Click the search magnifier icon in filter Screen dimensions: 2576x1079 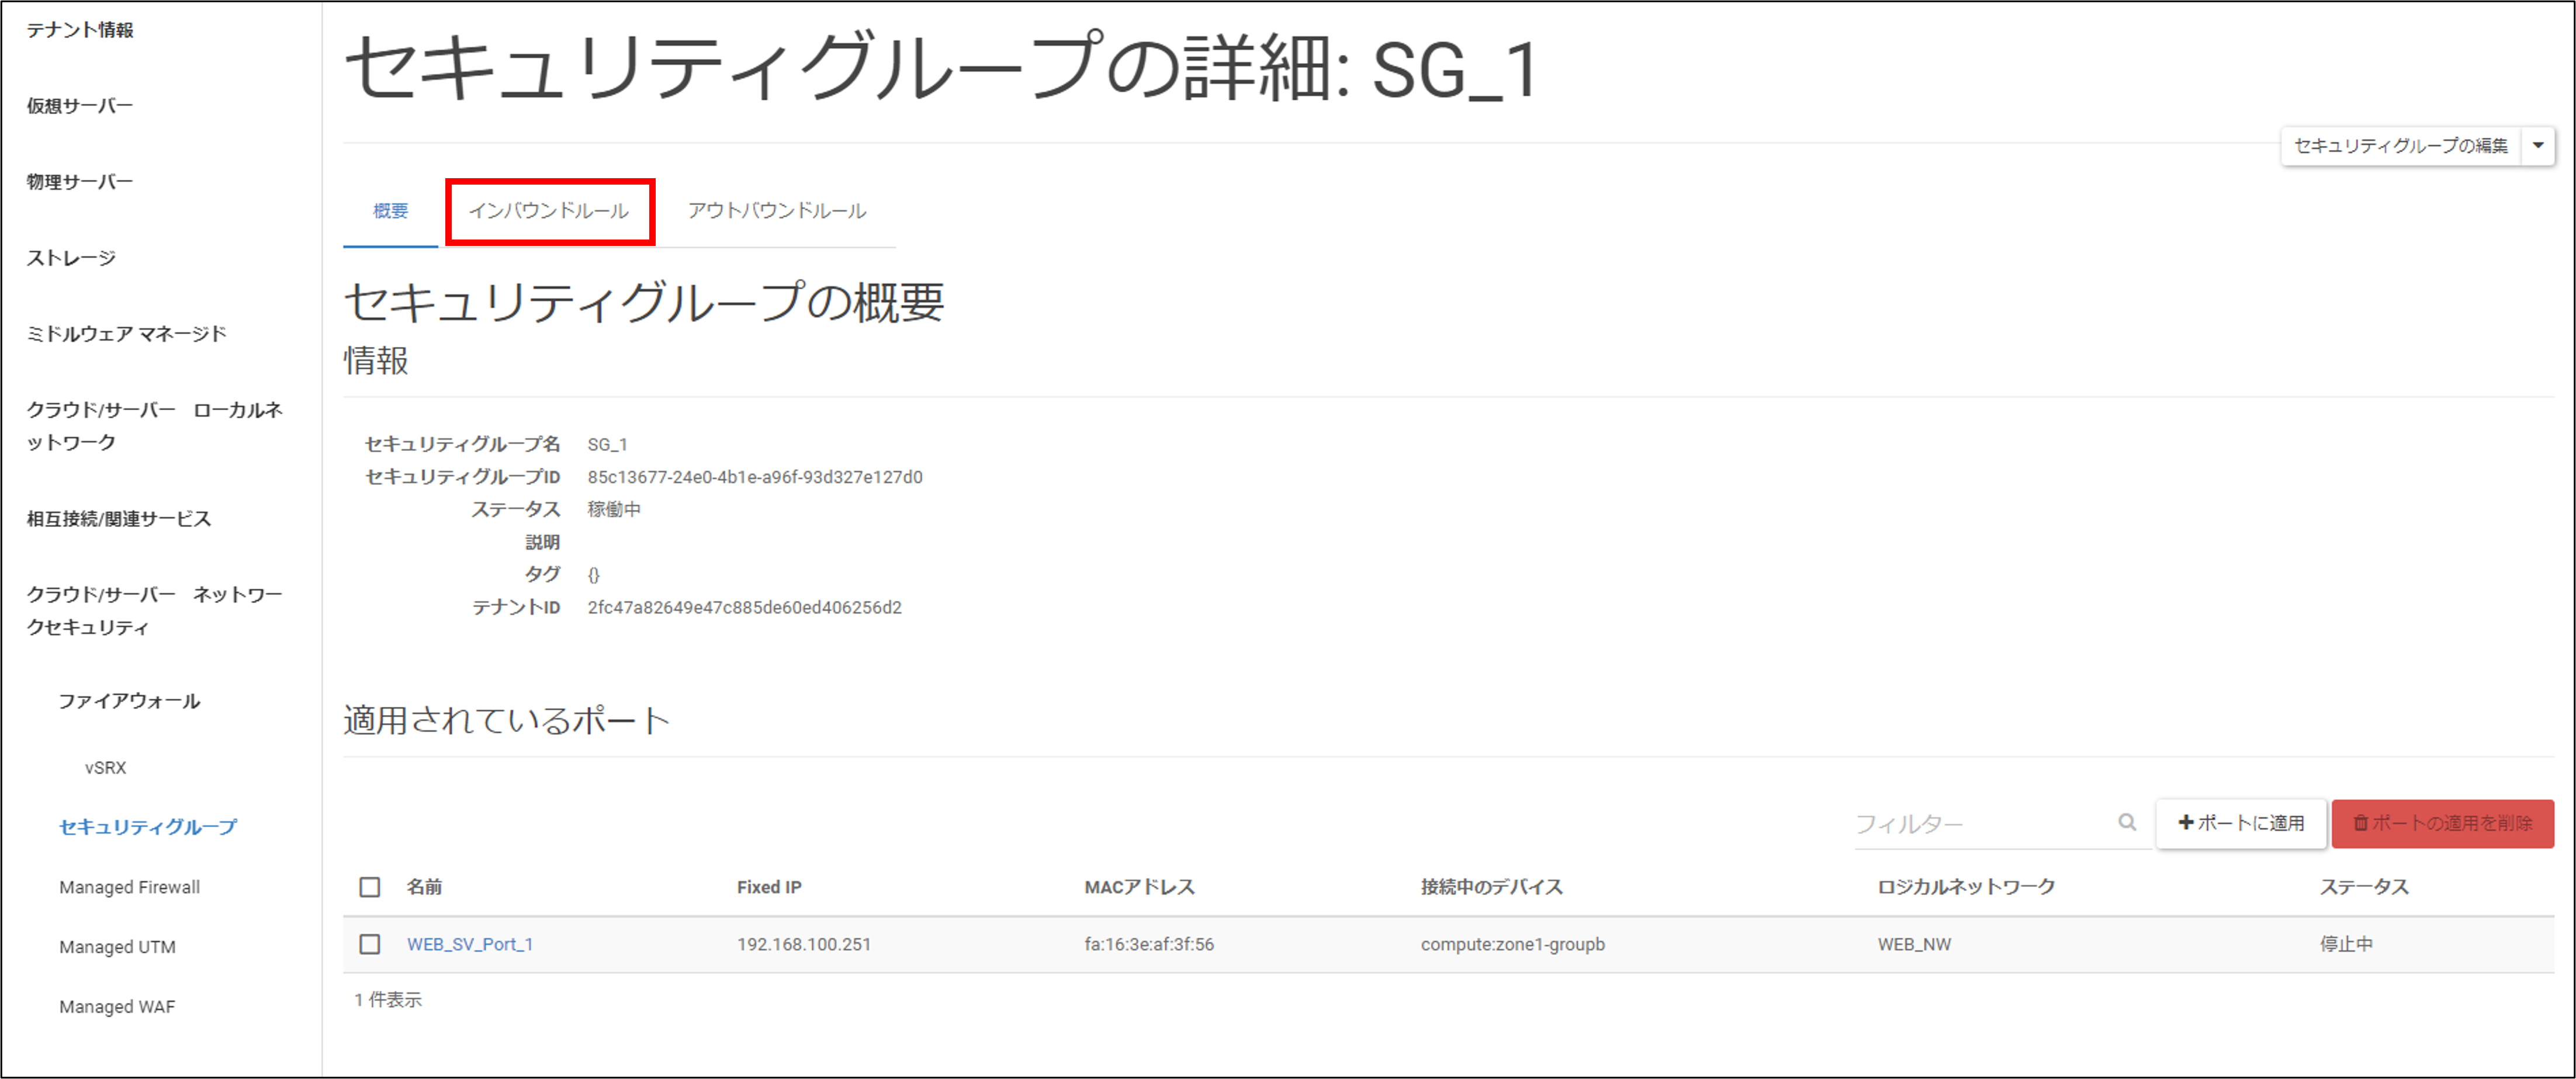(x=2127, y=822)
